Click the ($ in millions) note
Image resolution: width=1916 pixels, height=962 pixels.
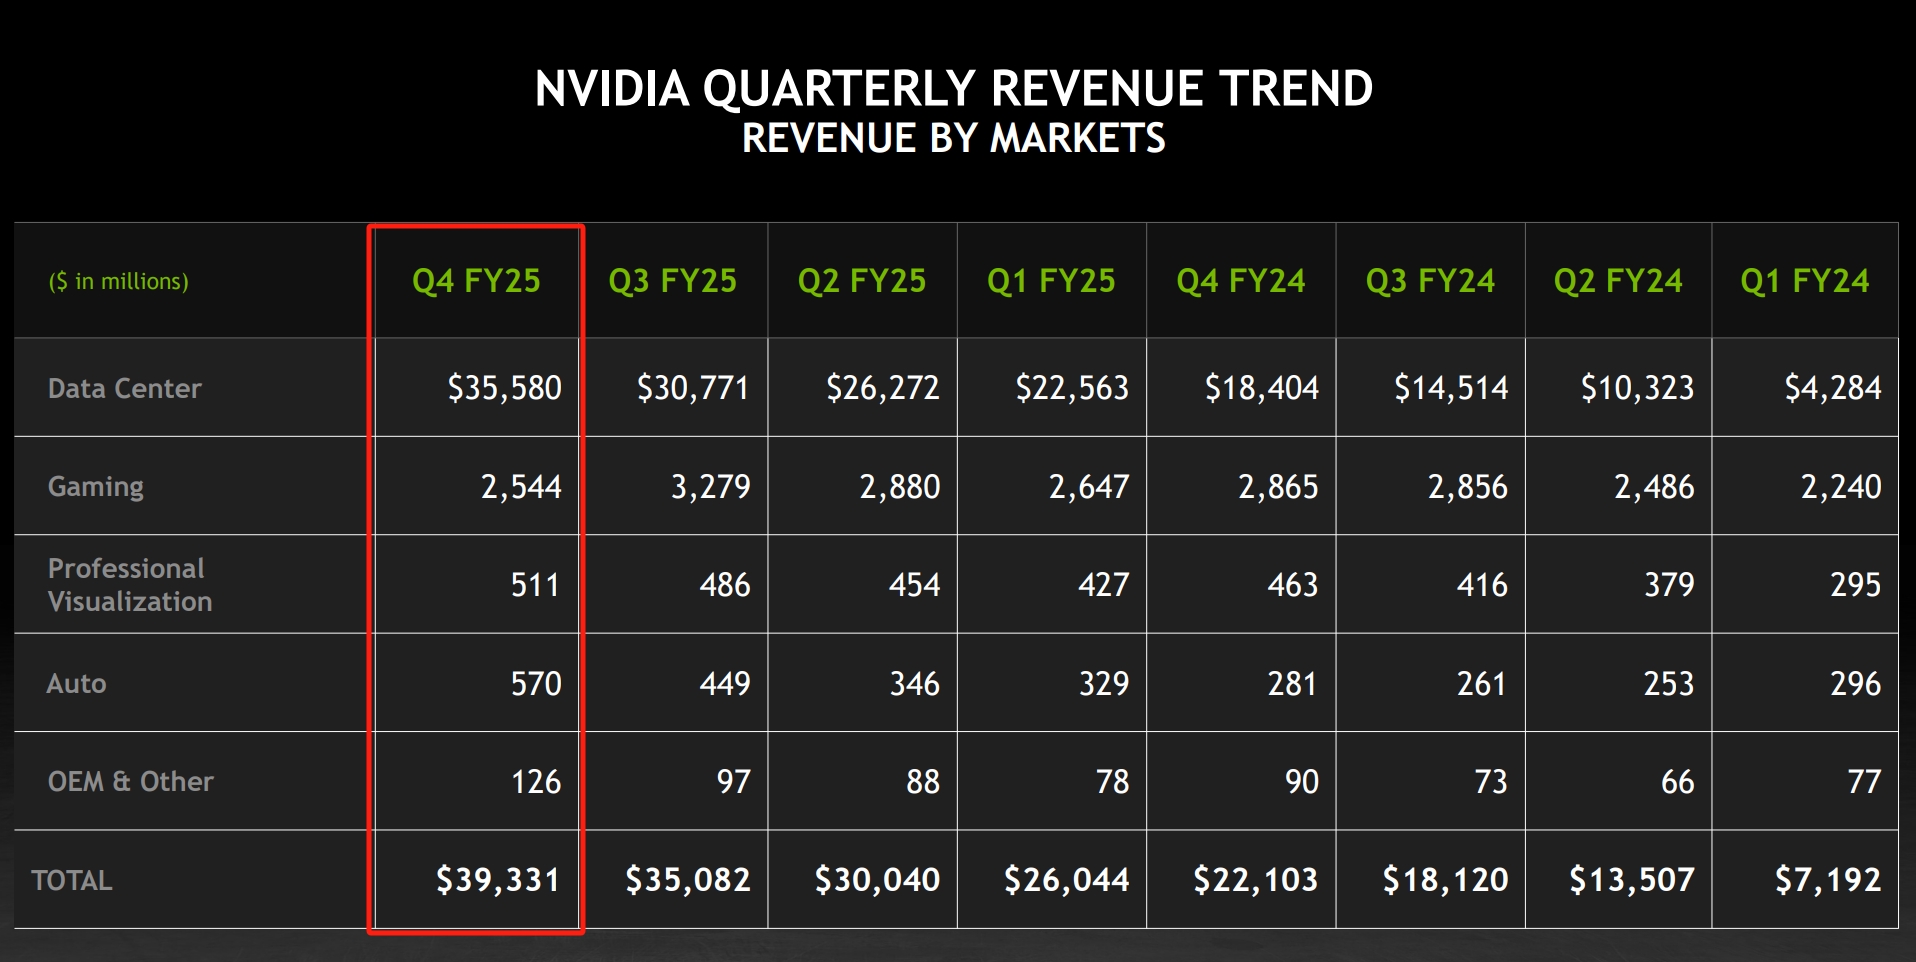click(119, 282)
